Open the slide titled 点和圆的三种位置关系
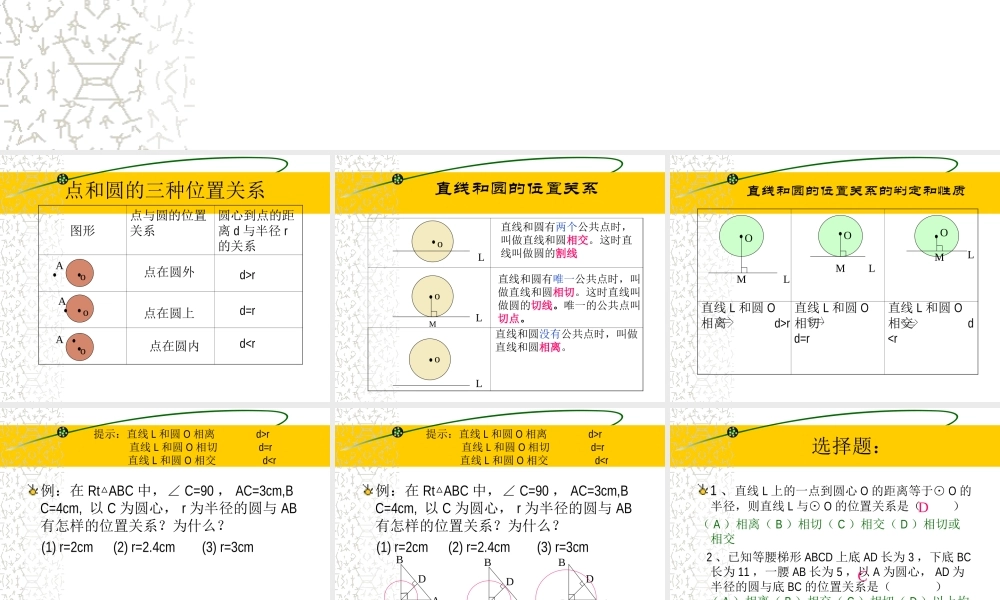1000x600 pixels. tap(165, 278)
